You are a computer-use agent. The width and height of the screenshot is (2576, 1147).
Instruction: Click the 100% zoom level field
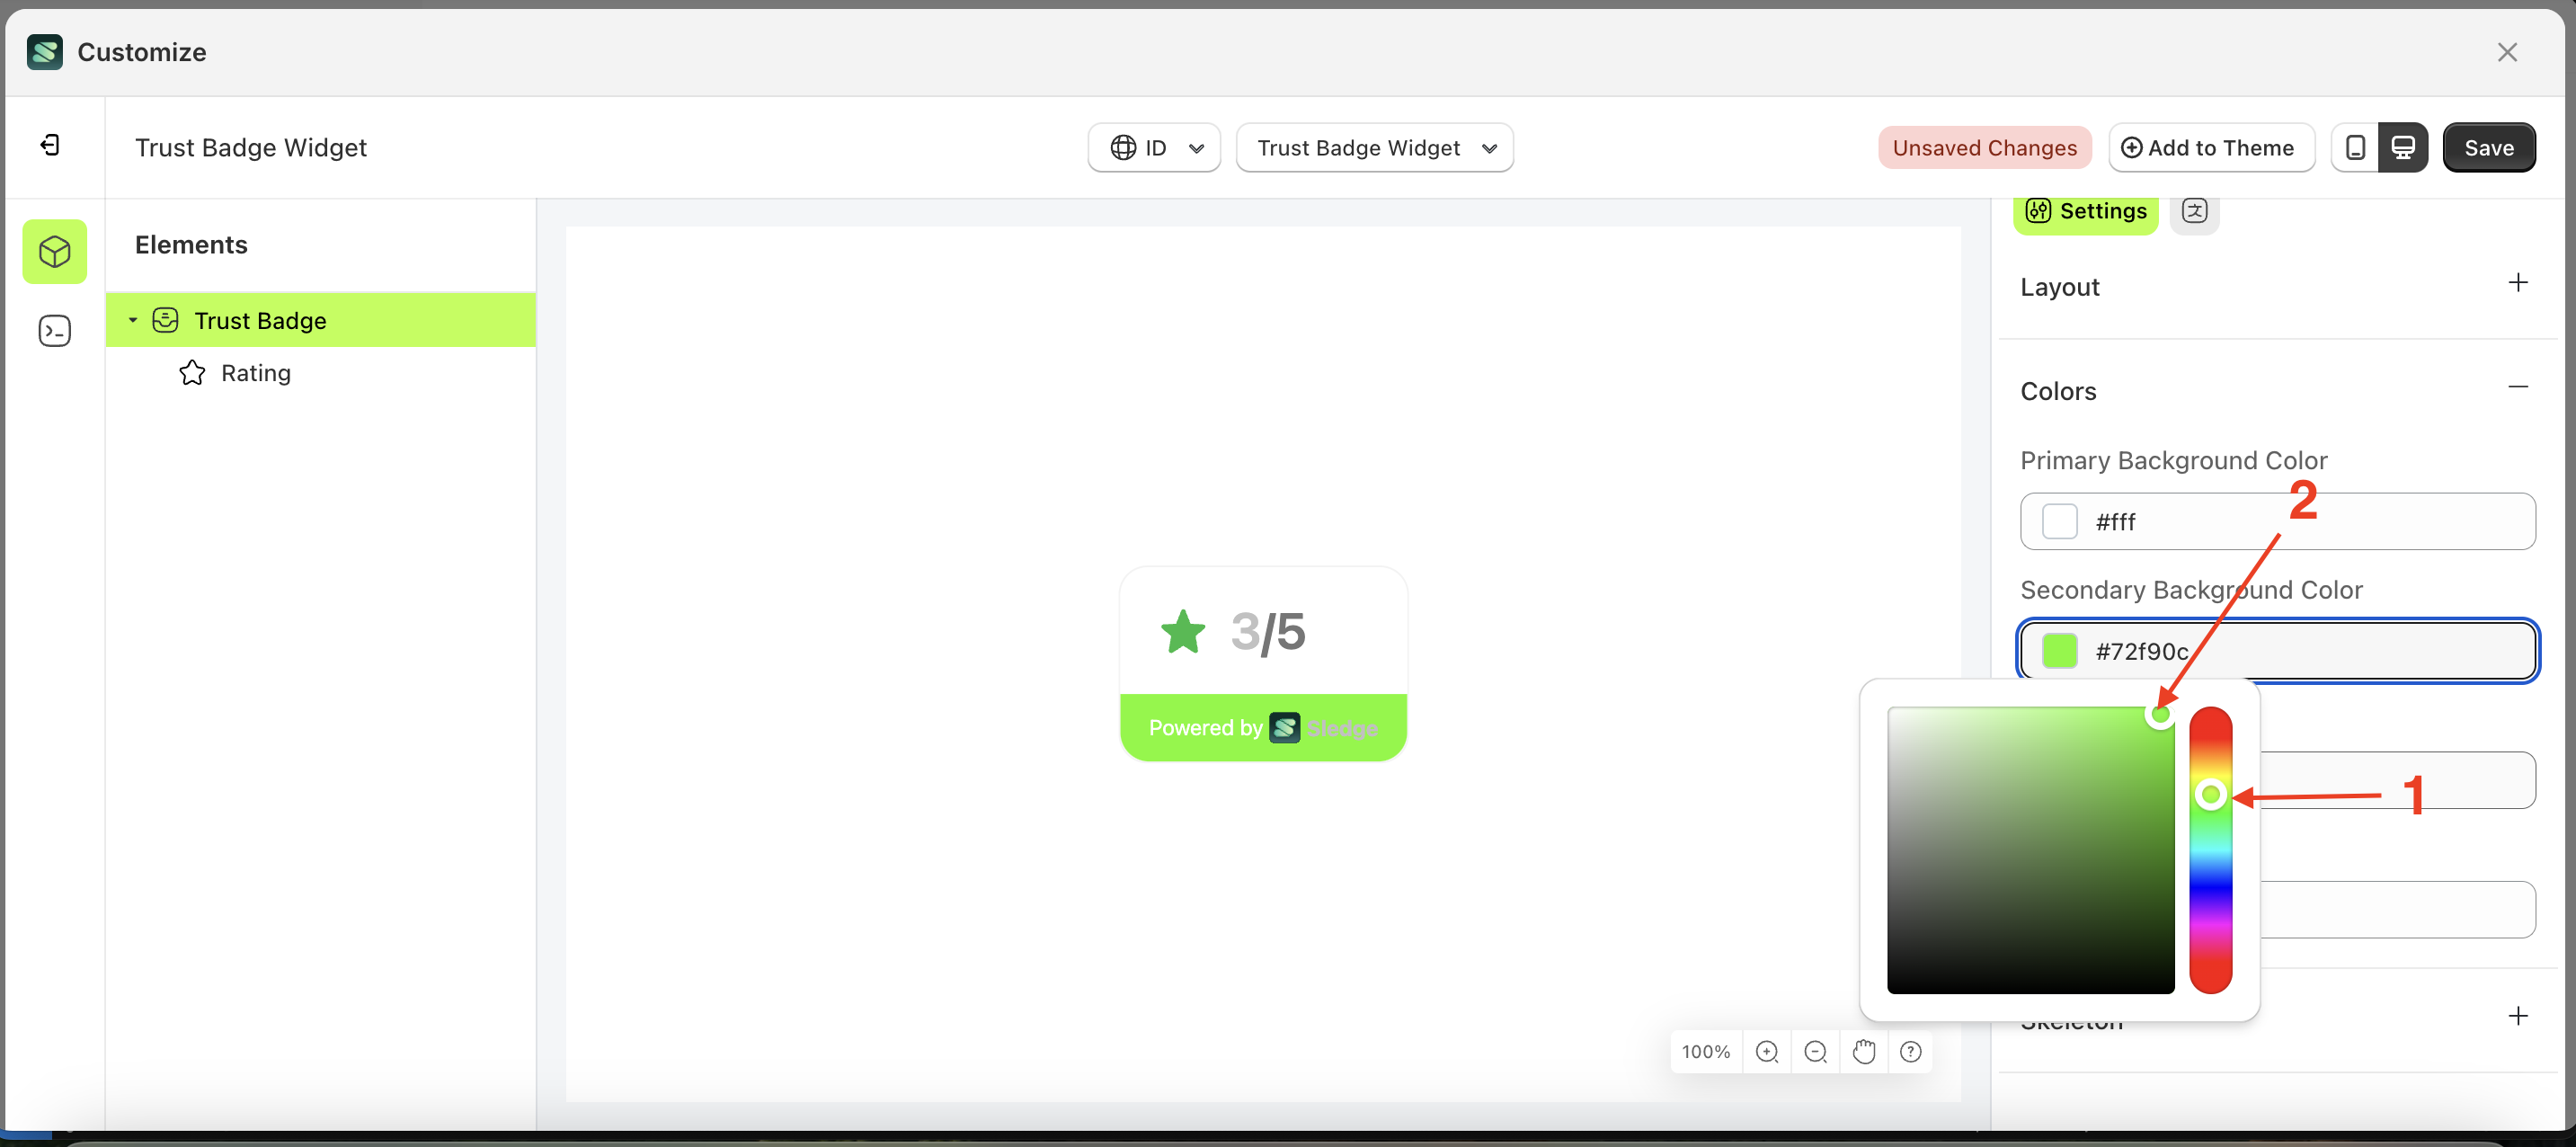click(x=1706, y=1051)
